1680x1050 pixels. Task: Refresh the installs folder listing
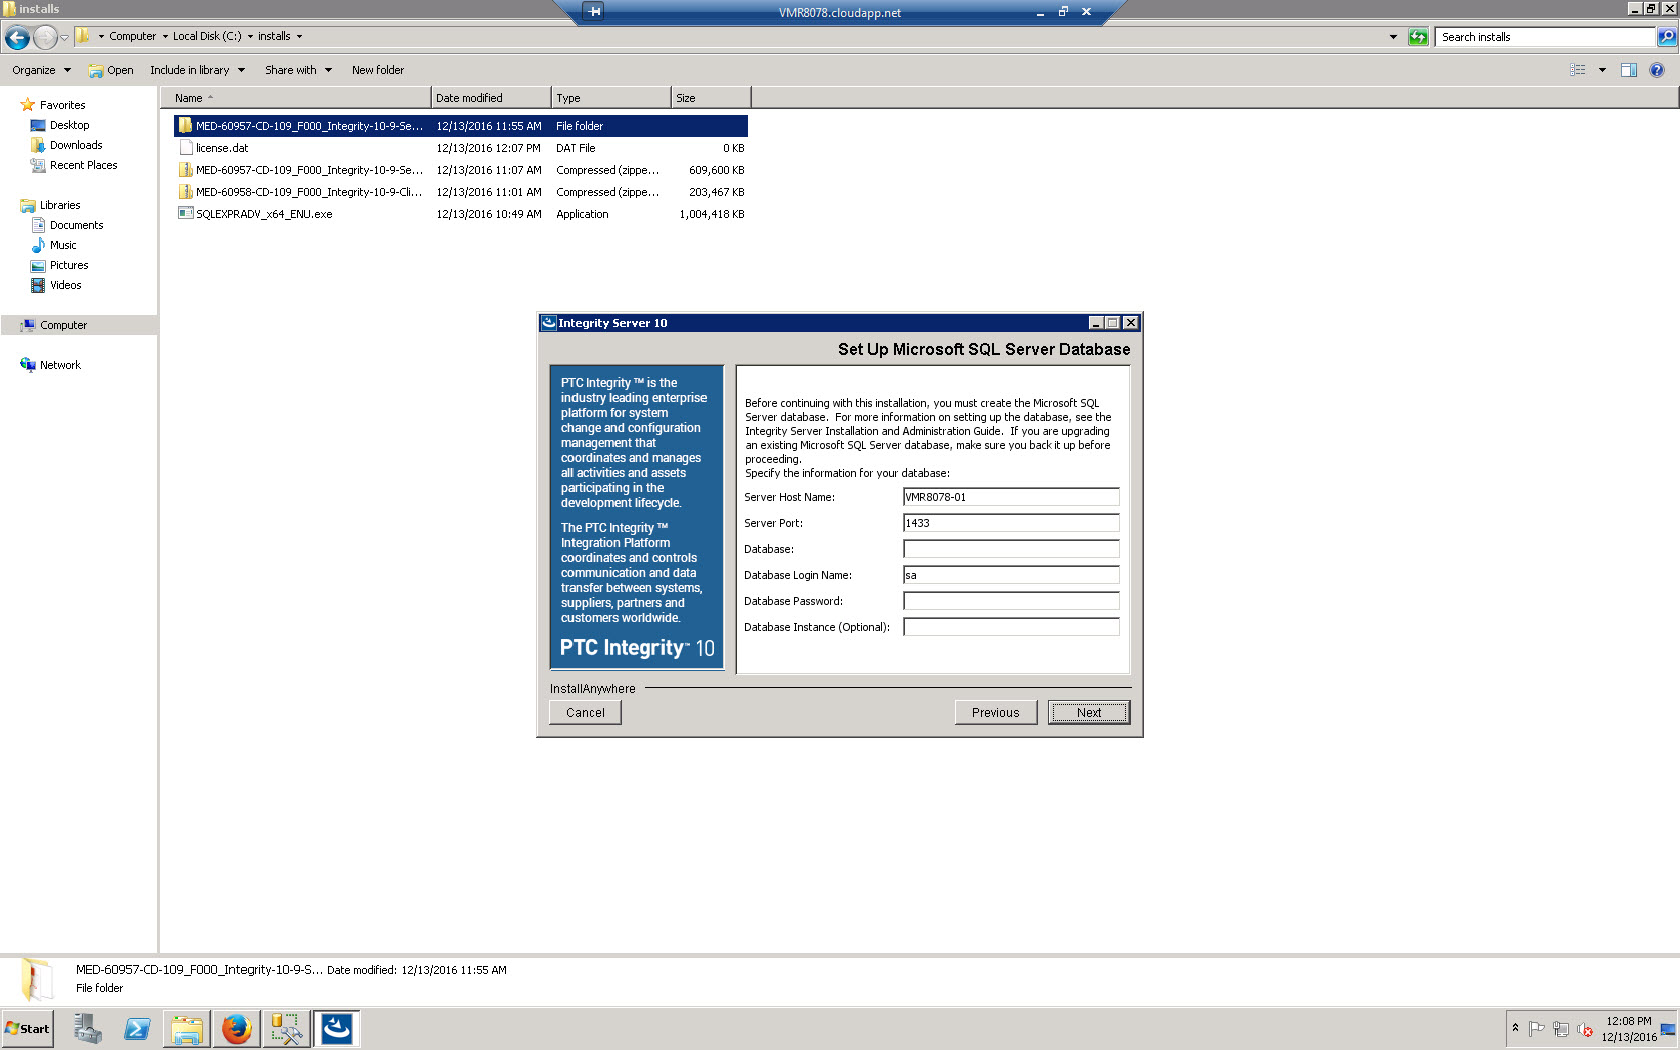(1418, 37)
